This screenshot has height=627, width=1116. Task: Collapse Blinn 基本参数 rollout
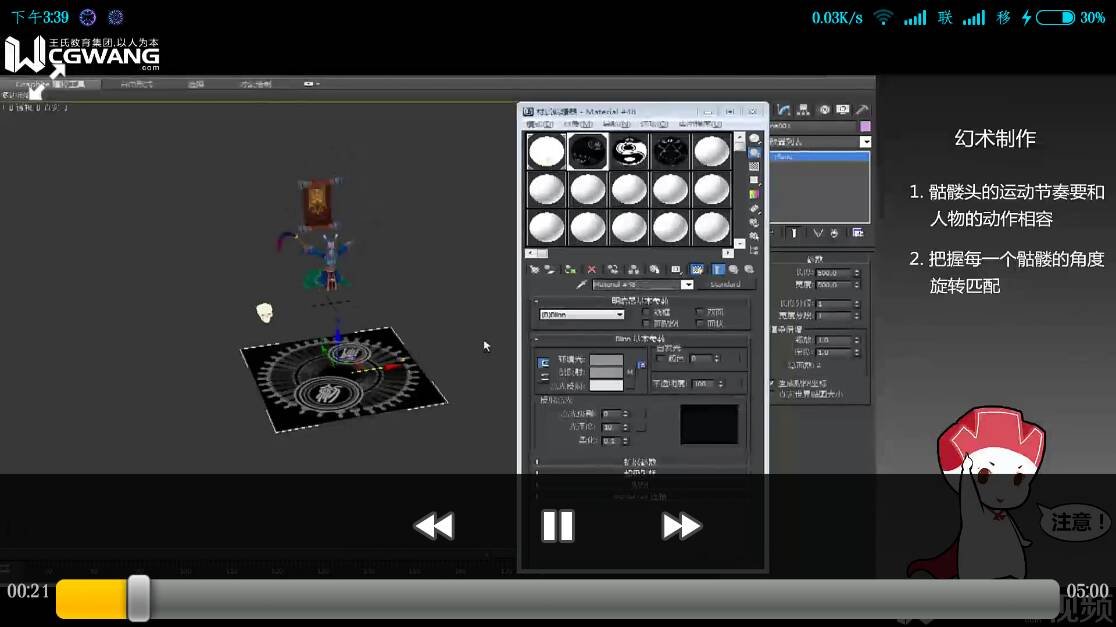pos(639,339)
